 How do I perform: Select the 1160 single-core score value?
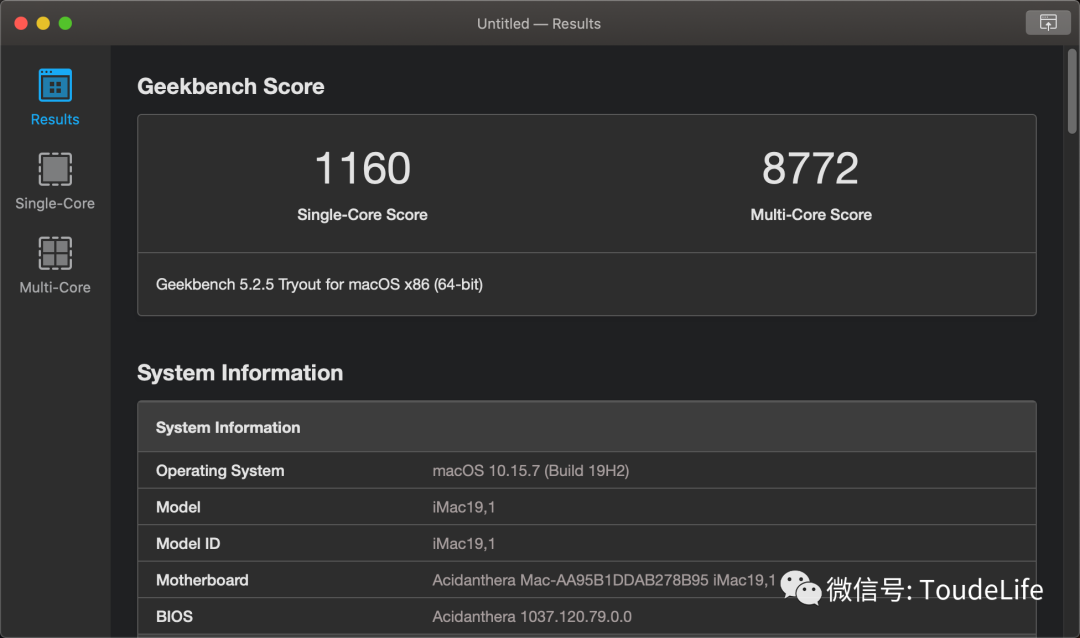[x=362, y=168]
